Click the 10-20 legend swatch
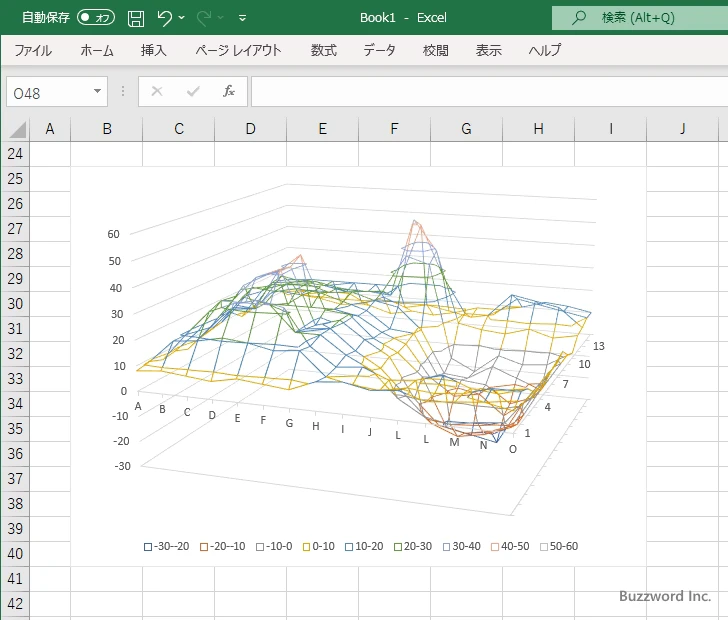The height and width of the screenshot is (620, 728). [x=349, y=547]
